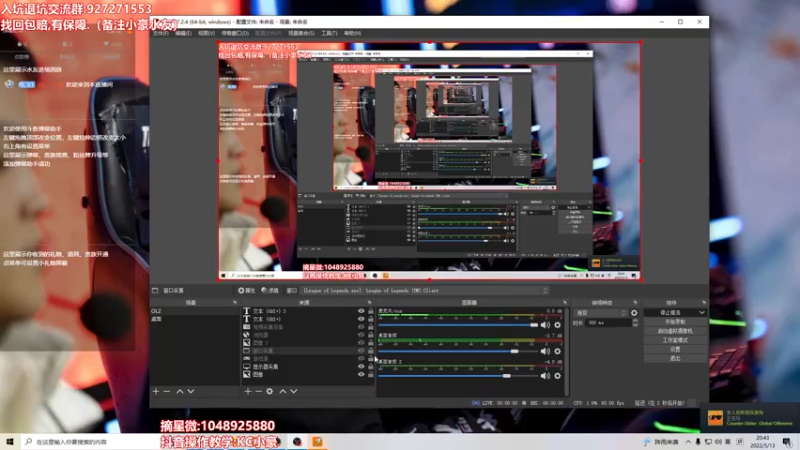Click the Windows taskbar search box

tap(89, 442)
